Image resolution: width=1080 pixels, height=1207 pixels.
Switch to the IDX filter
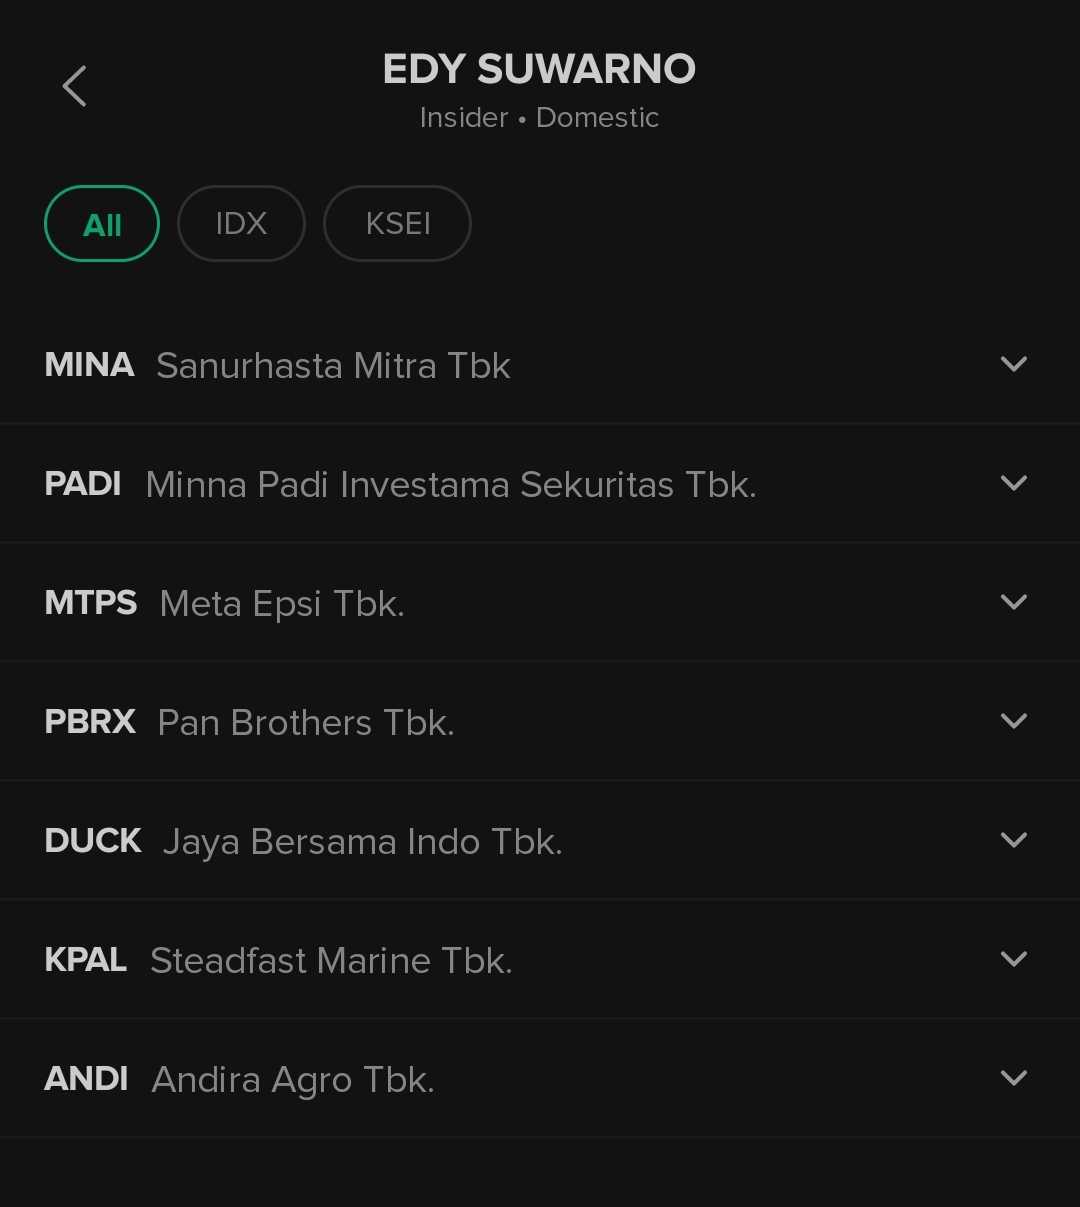(x=241, y=224)
